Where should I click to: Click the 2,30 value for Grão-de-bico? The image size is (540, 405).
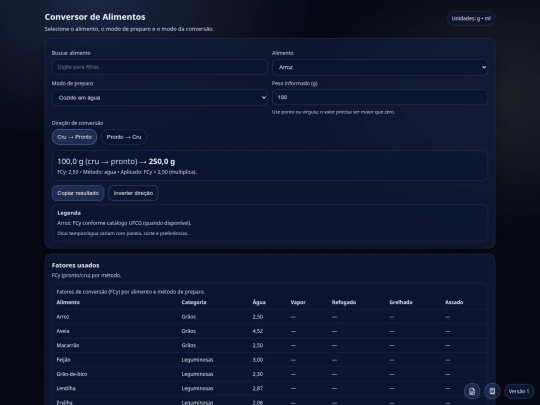coord(258,374)
